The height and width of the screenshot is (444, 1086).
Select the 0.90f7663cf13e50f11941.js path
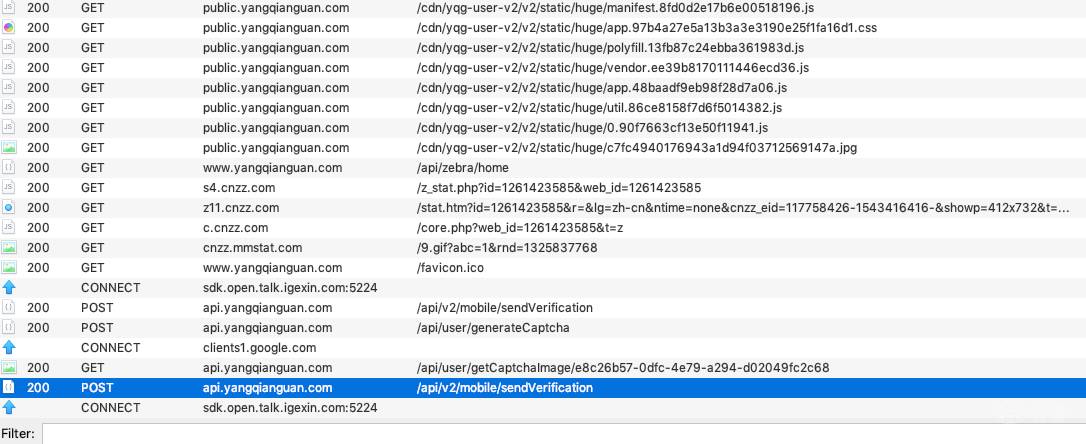[591, 128]
